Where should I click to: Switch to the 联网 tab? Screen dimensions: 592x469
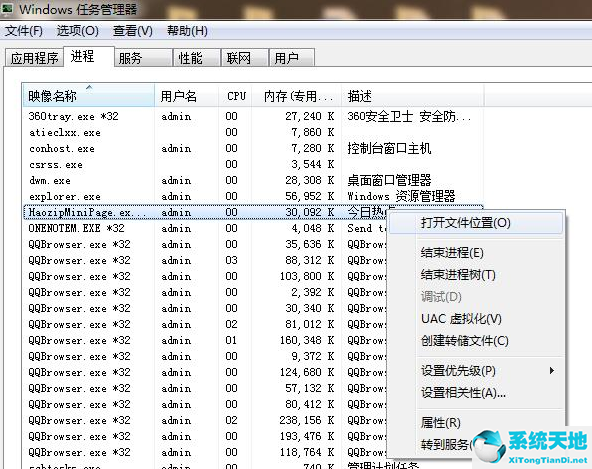(245, 58)
